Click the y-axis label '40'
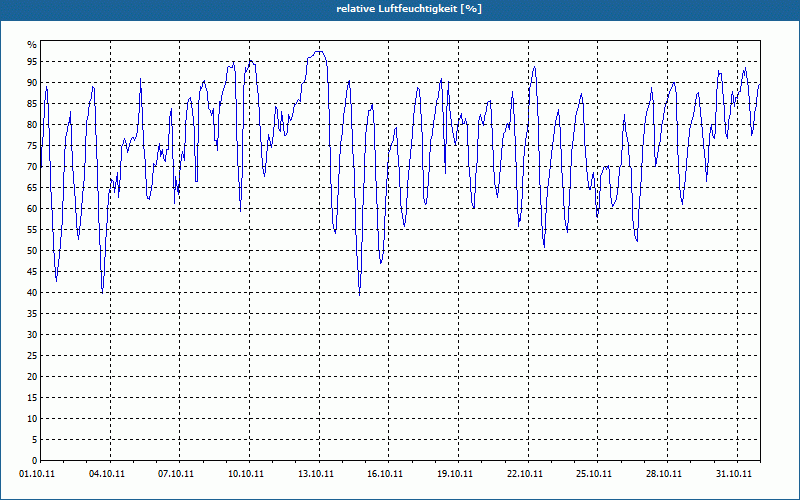Viewport: 800px width, 500px height. point(32,292)
